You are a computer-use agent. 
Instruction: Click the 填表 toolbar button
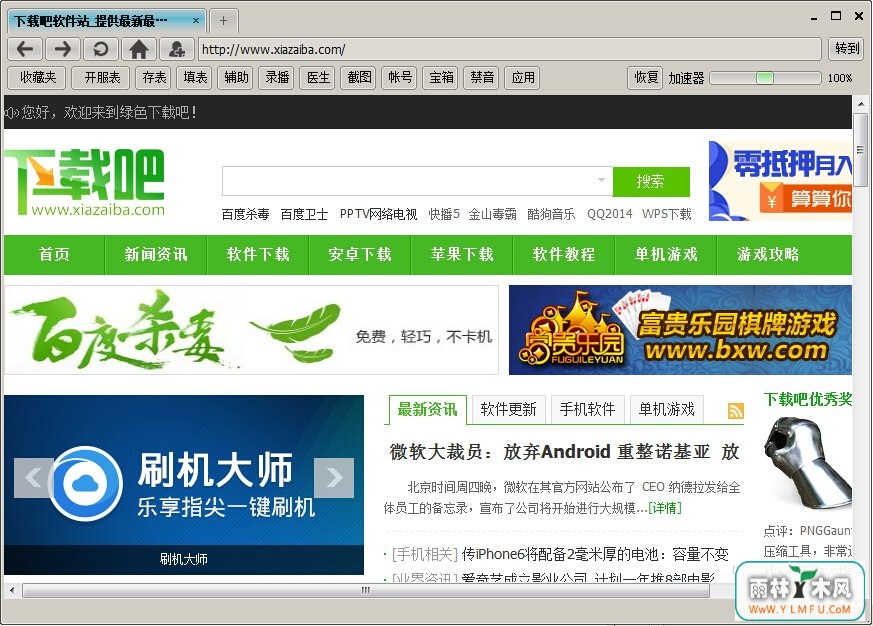click(x=195, y=77)
